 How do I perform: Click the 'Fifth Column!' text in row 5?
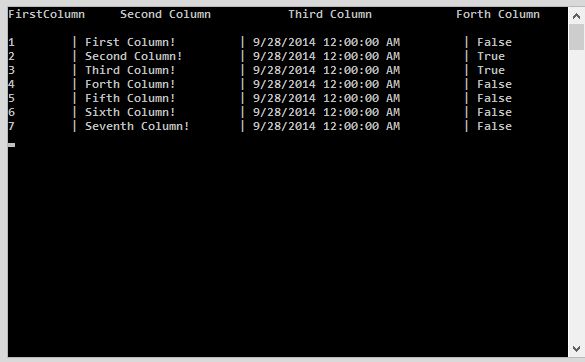pos(130,98)
